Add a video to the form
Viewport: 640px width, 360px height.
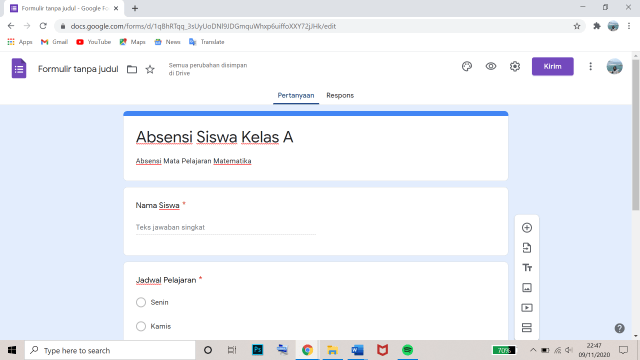tap(527, 308)
